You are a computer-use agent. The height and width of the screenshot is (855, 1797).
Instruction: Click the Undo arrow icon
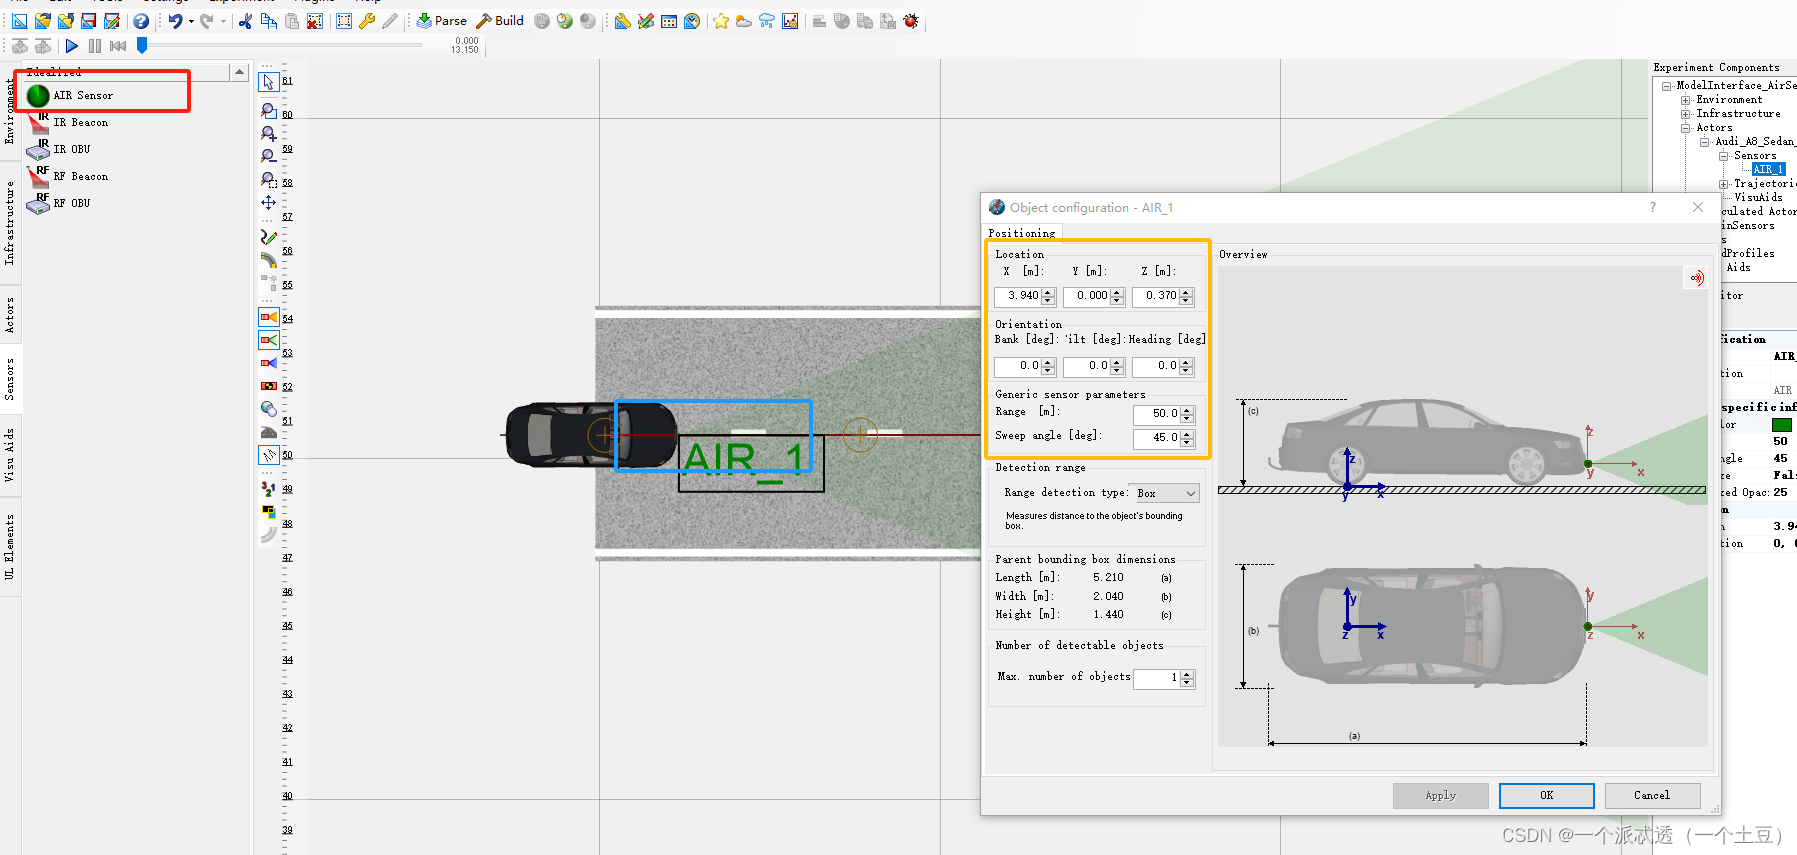(x=175, y=21)
